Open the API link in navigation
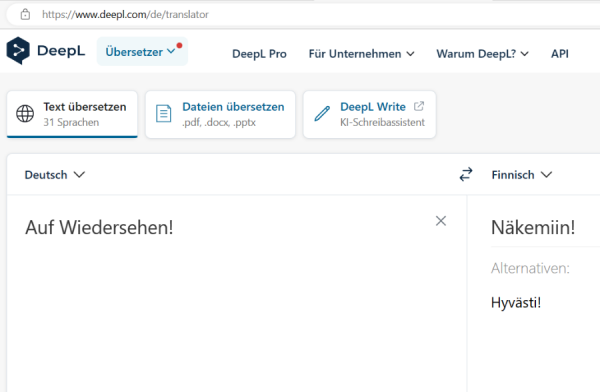 [559, 54]
